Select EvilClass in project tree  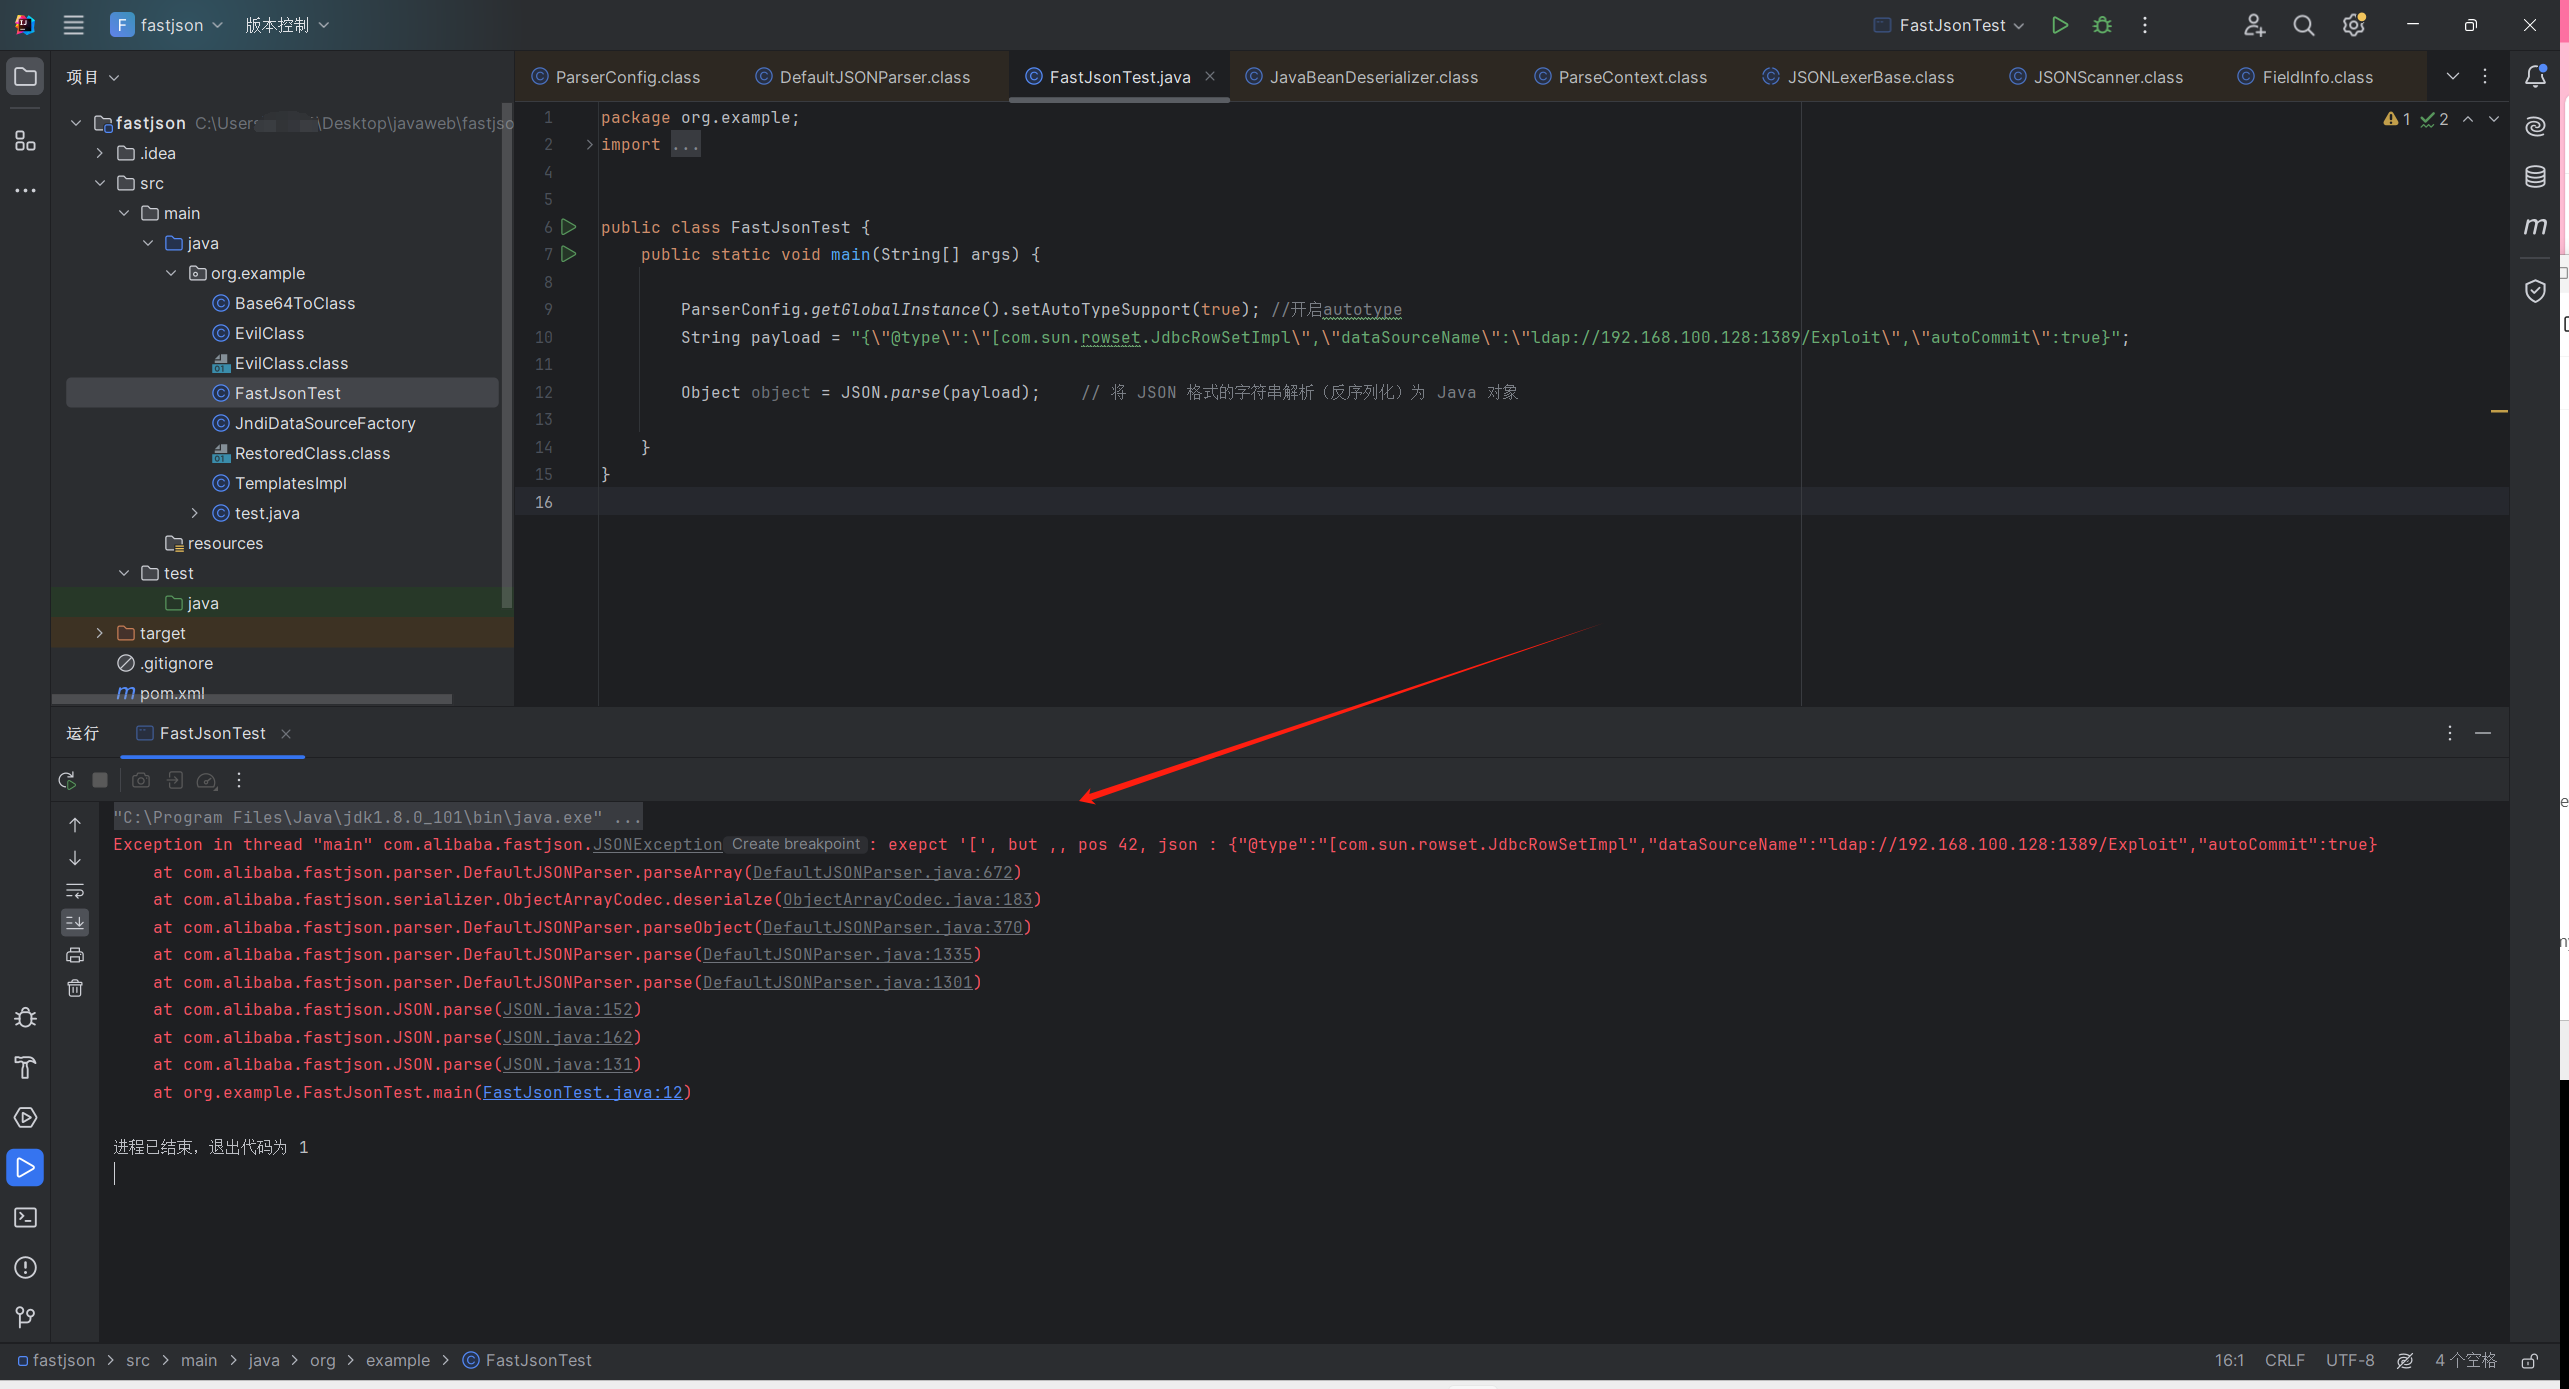pyautogui.click(x=269, y=333)
